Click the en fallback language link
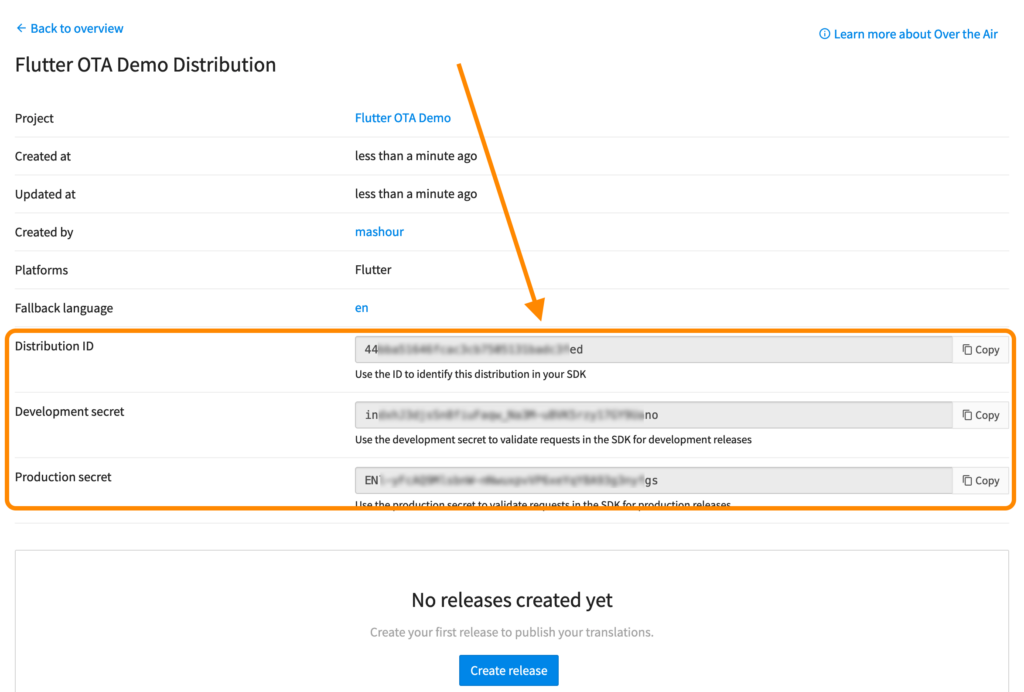The image size is (1024, 692). pyautogui.click(x=361, y=307)
